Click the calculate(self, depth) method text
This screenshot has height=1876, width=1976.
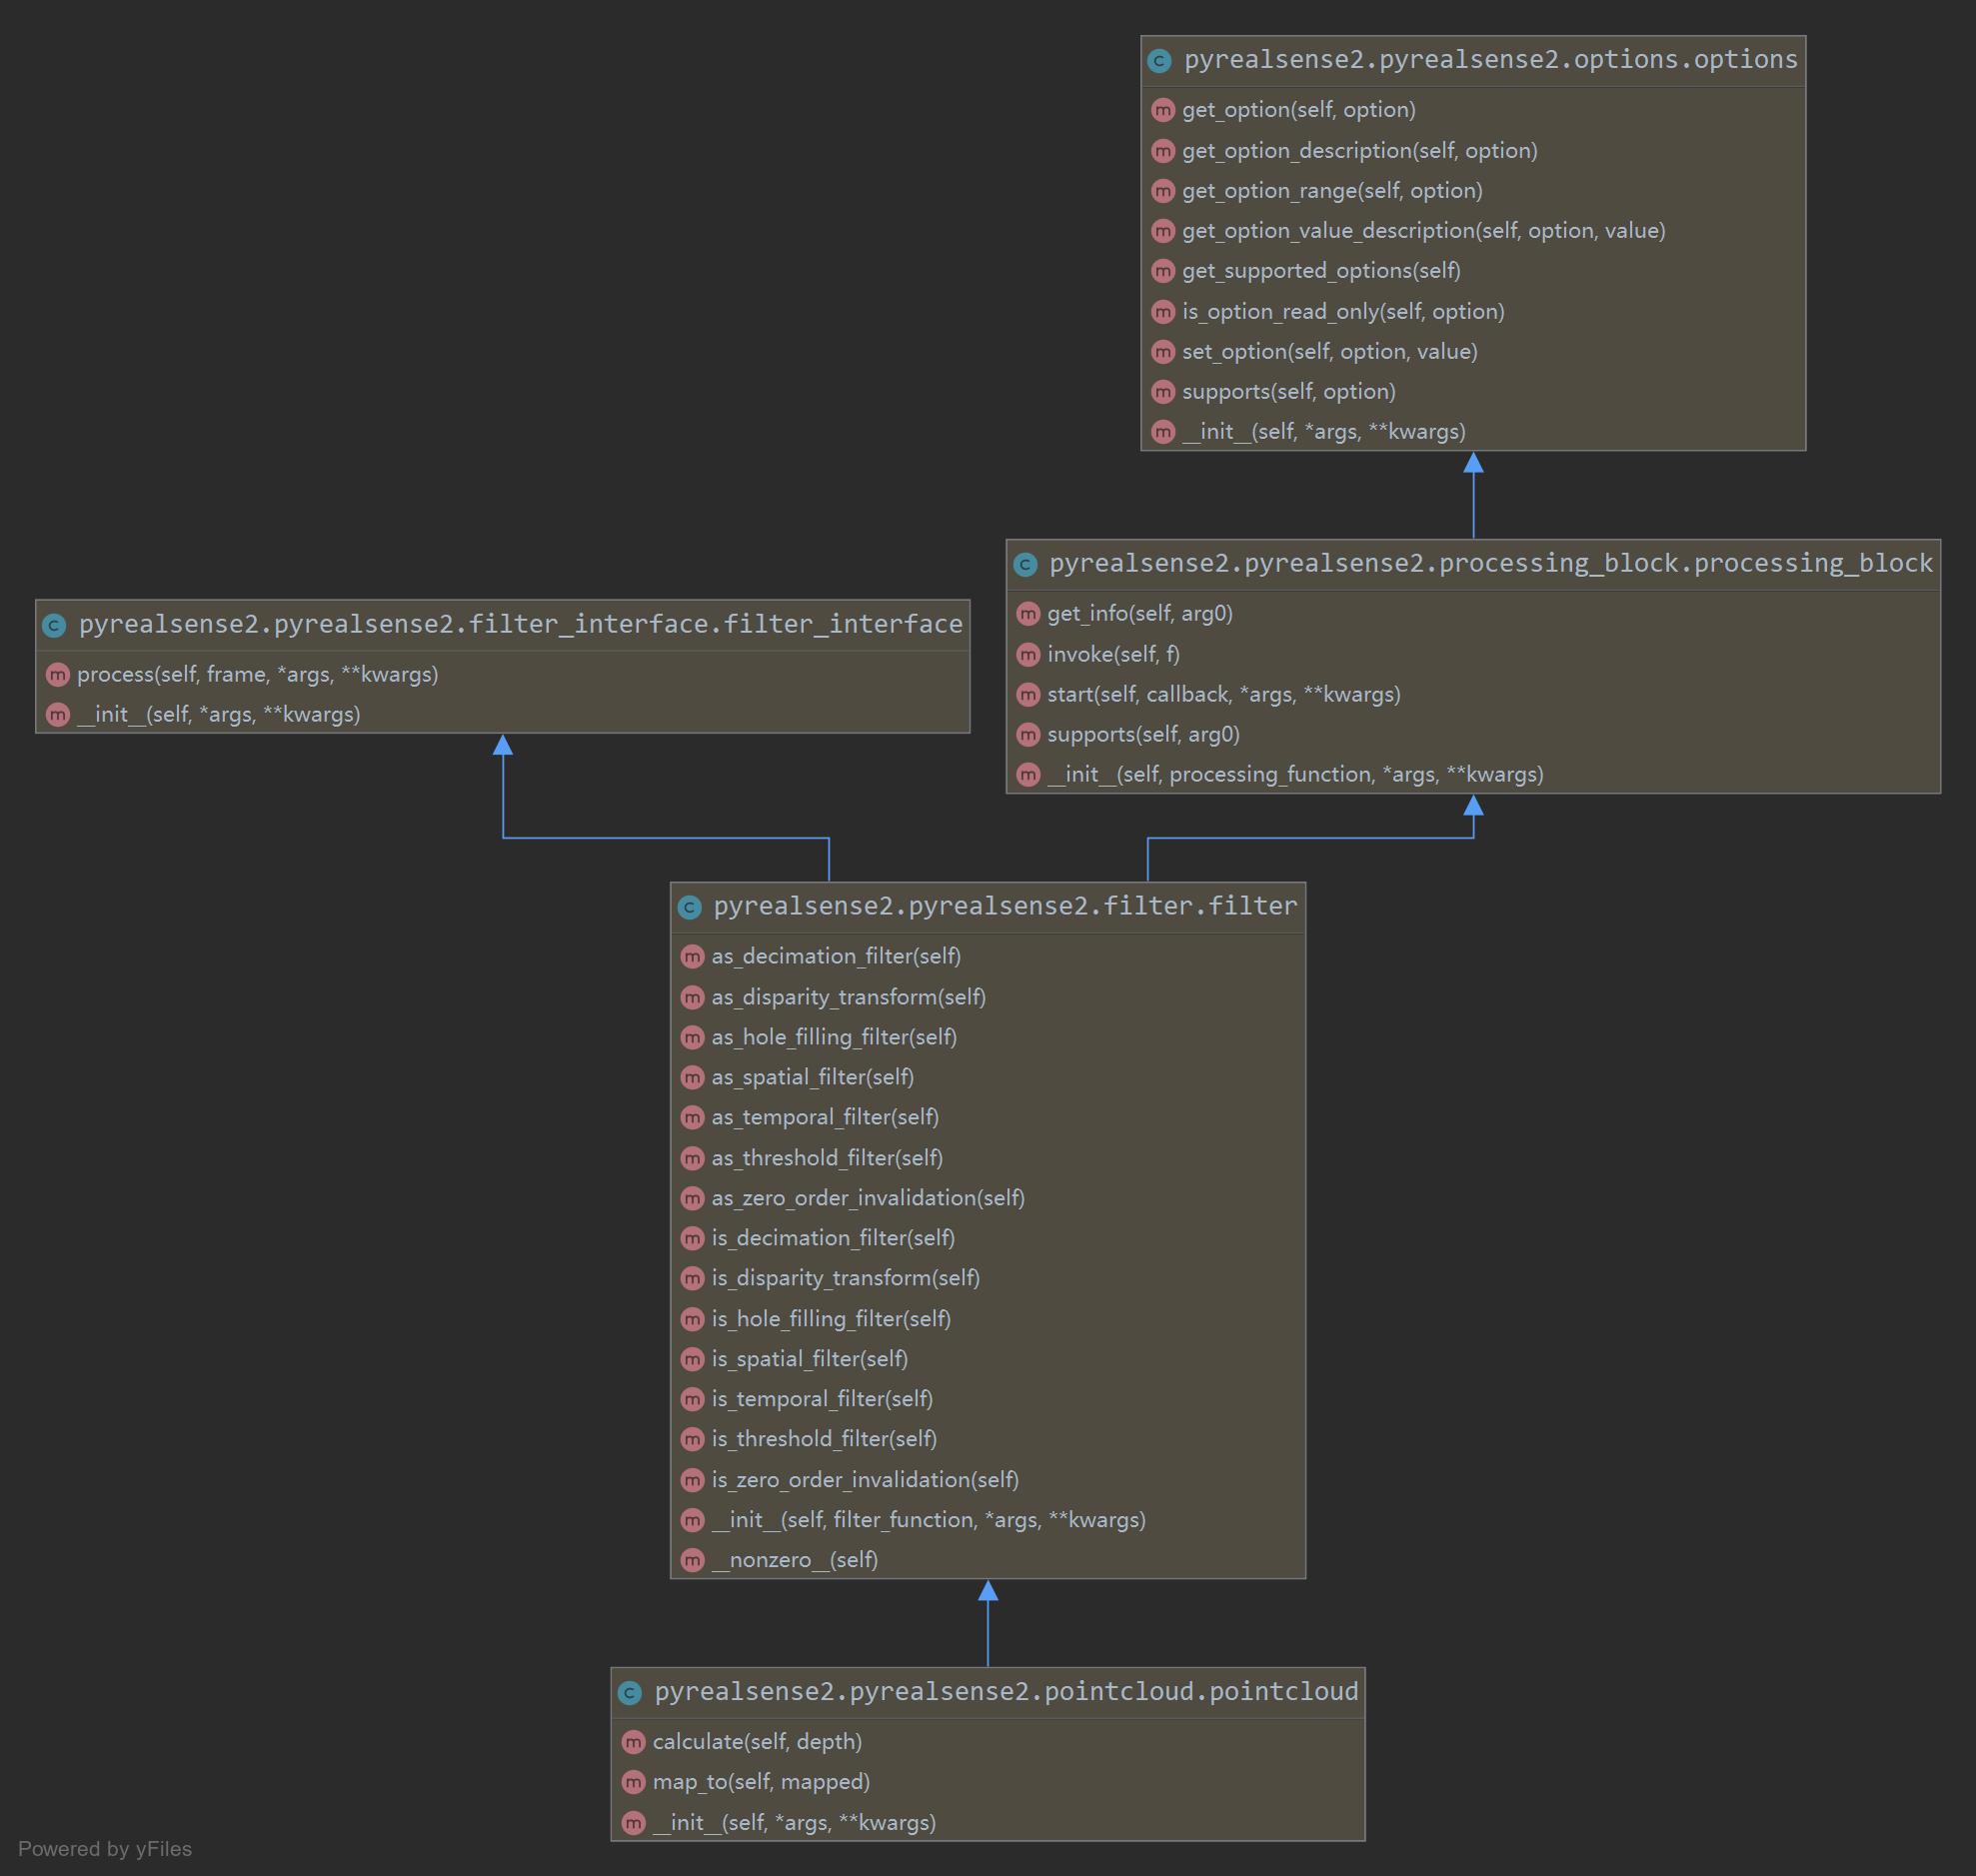[x=757, y=1742]
